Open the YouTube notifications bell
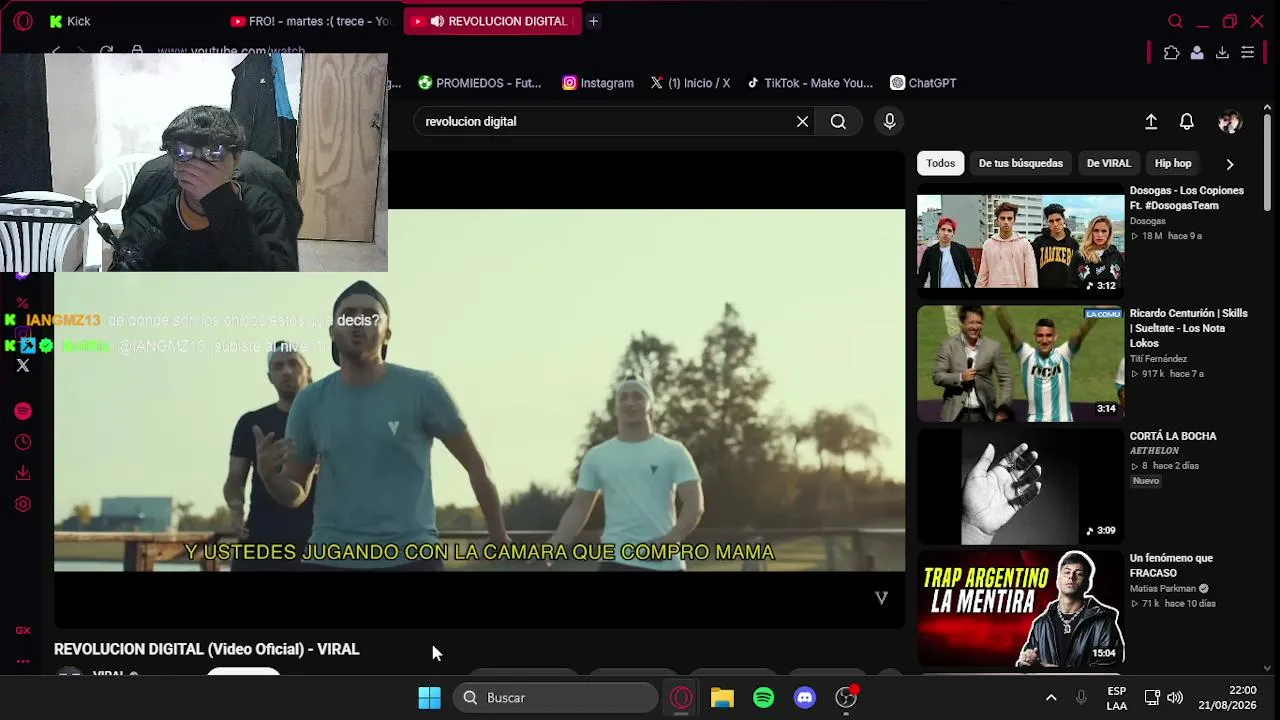 pyautogui.click(x=1186, y=121)
